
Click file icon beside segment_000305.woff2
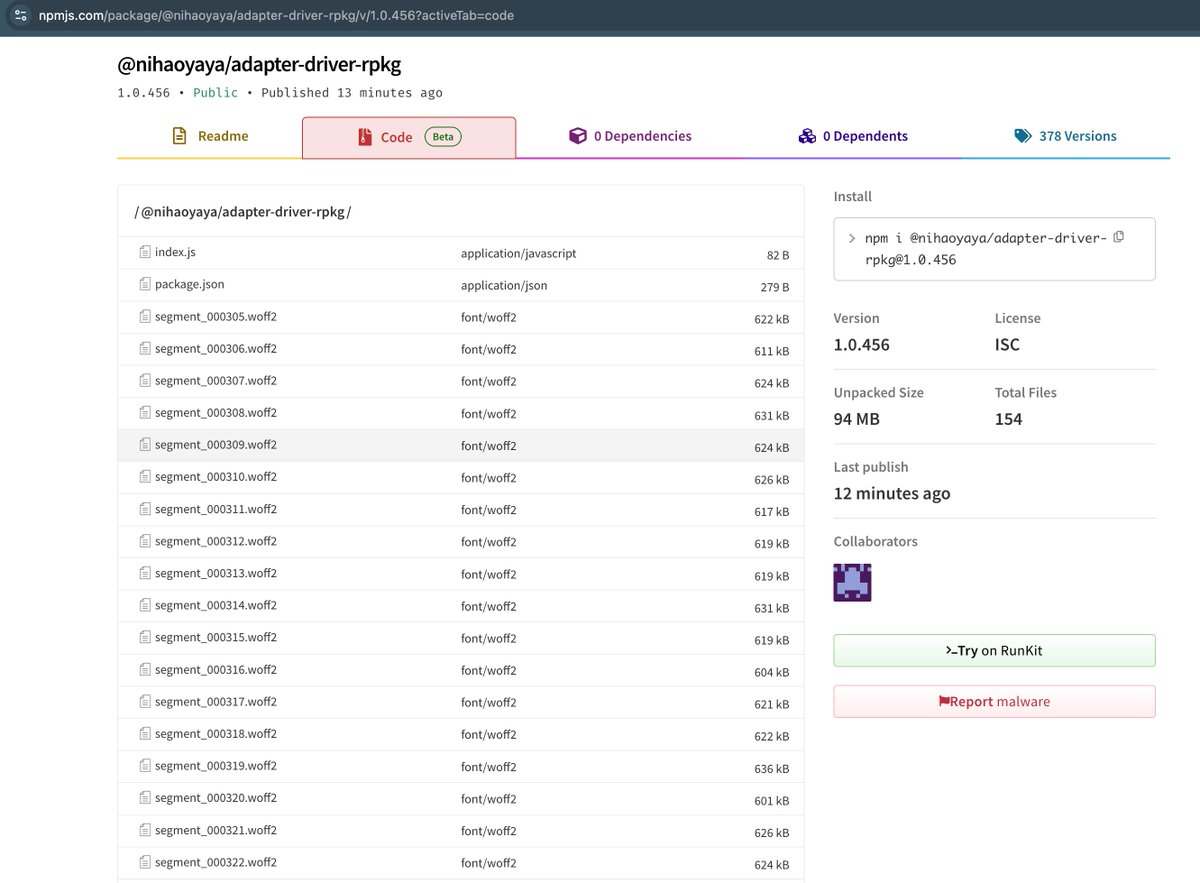[x=145, y=316]
